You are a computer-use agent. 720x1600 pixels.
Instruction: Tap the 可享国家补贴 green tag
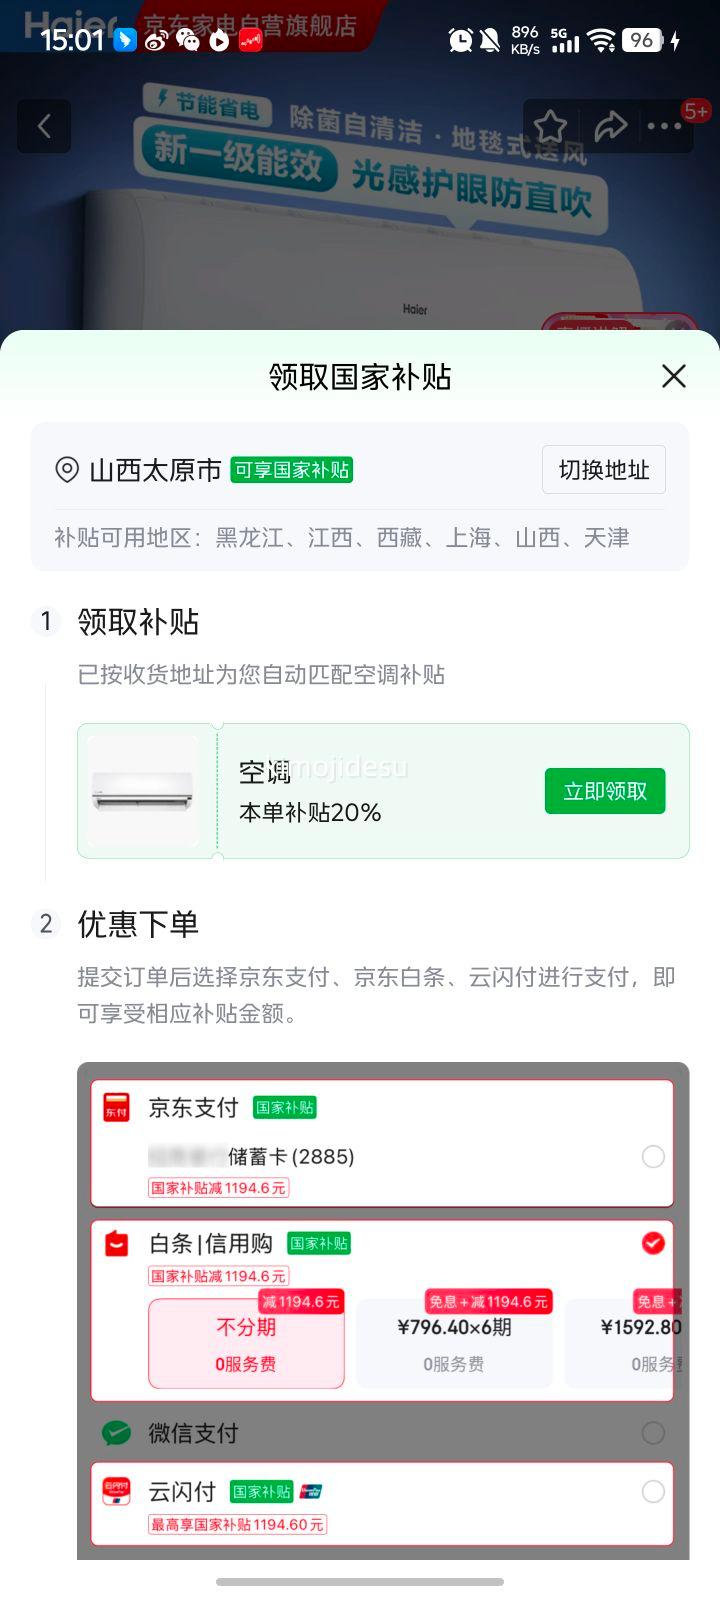[292, 470]
